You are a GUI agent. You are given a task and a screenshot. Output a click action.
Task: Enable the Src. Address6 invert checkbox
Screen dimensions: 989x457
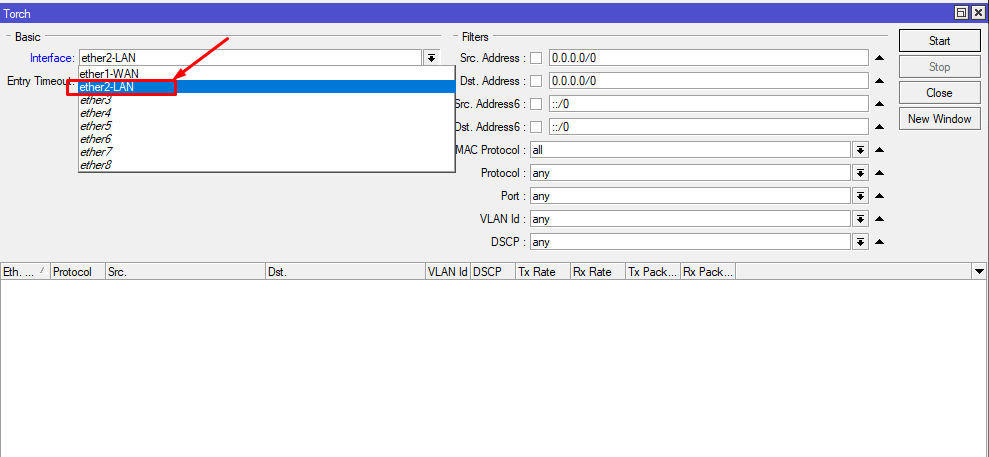535,104
